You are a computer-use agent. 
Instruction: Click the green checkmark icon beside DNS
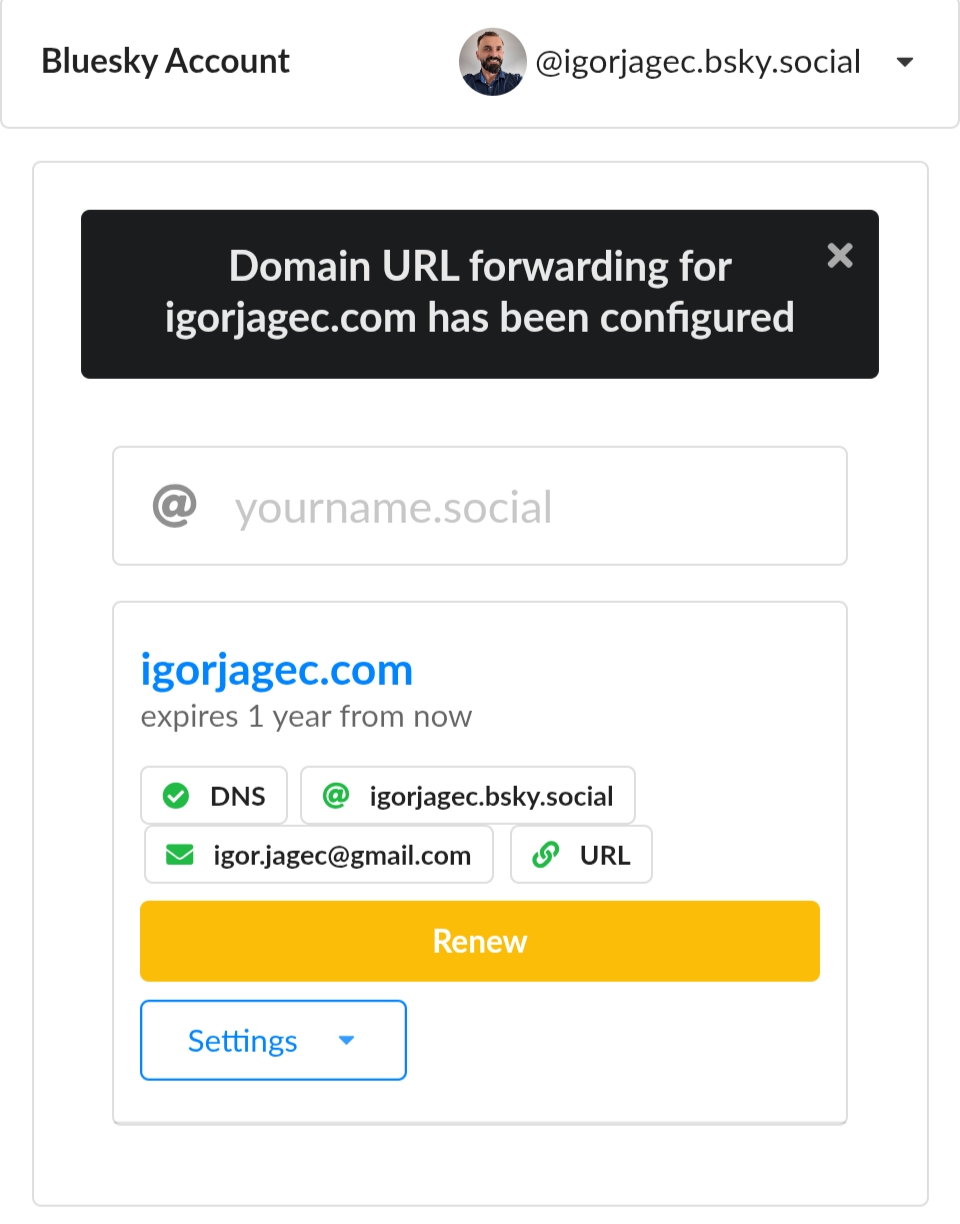(x=176, y=796)
